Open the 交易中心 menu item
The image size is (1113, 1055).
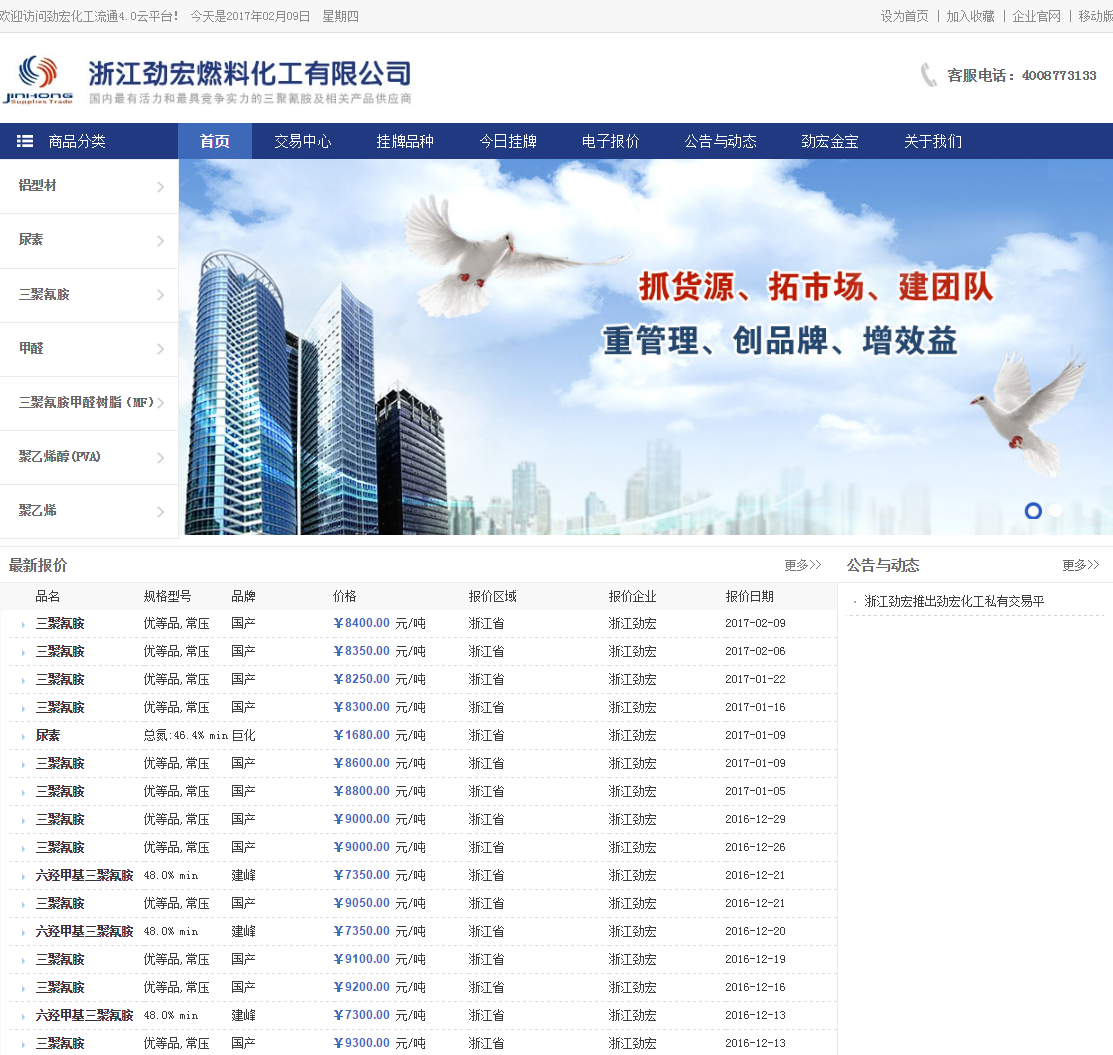[x=302, y=141]
